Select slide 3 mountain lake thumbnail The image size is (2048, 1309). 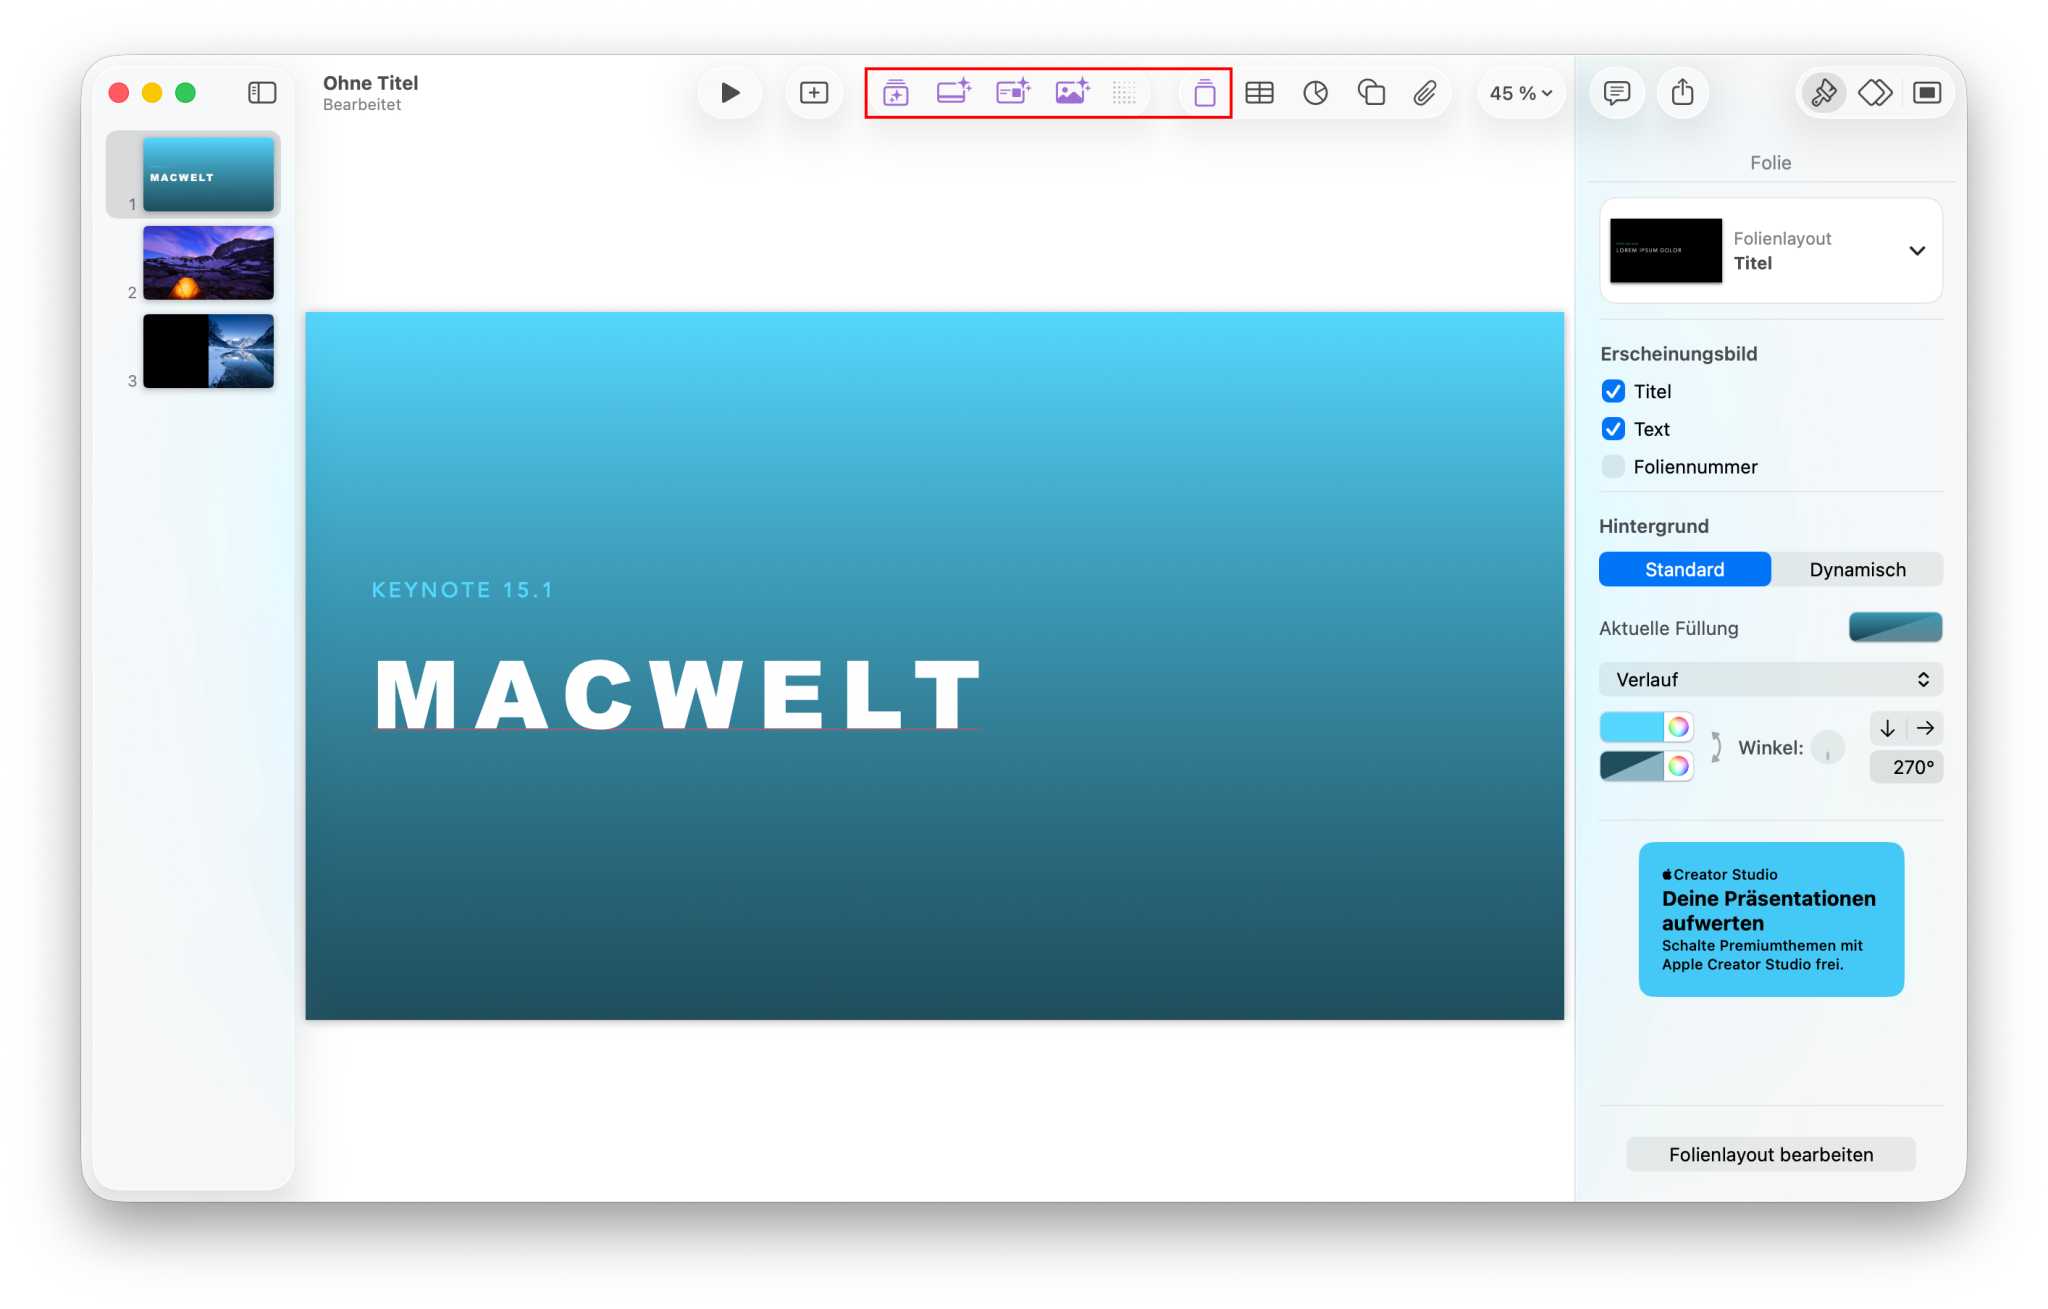[x=208, y=351]
